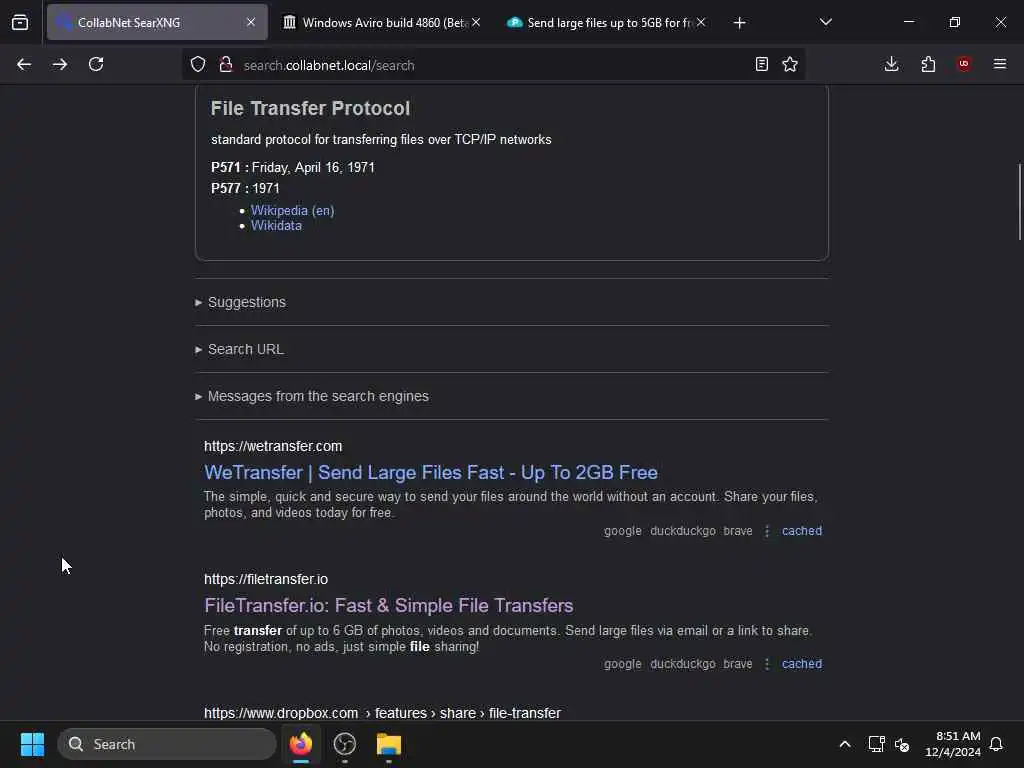The height and width of the screenshot is (768, 1024).
Task: Open the tracking protection shield icon
Action: click(198, 64)
